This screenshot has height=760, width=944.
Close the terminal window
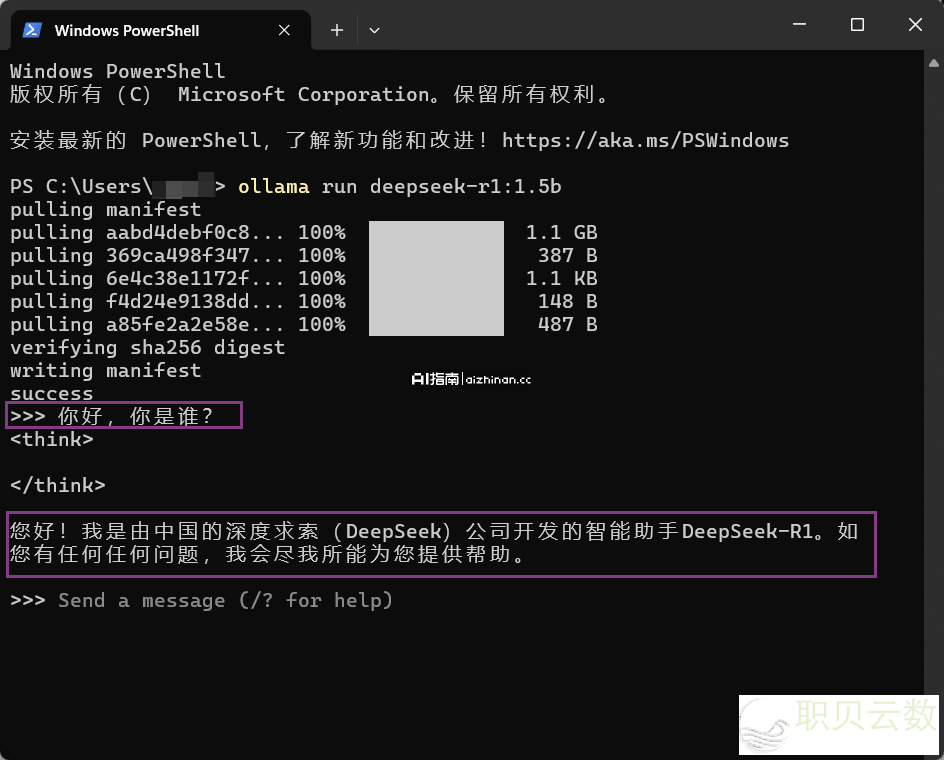point(914,25)
